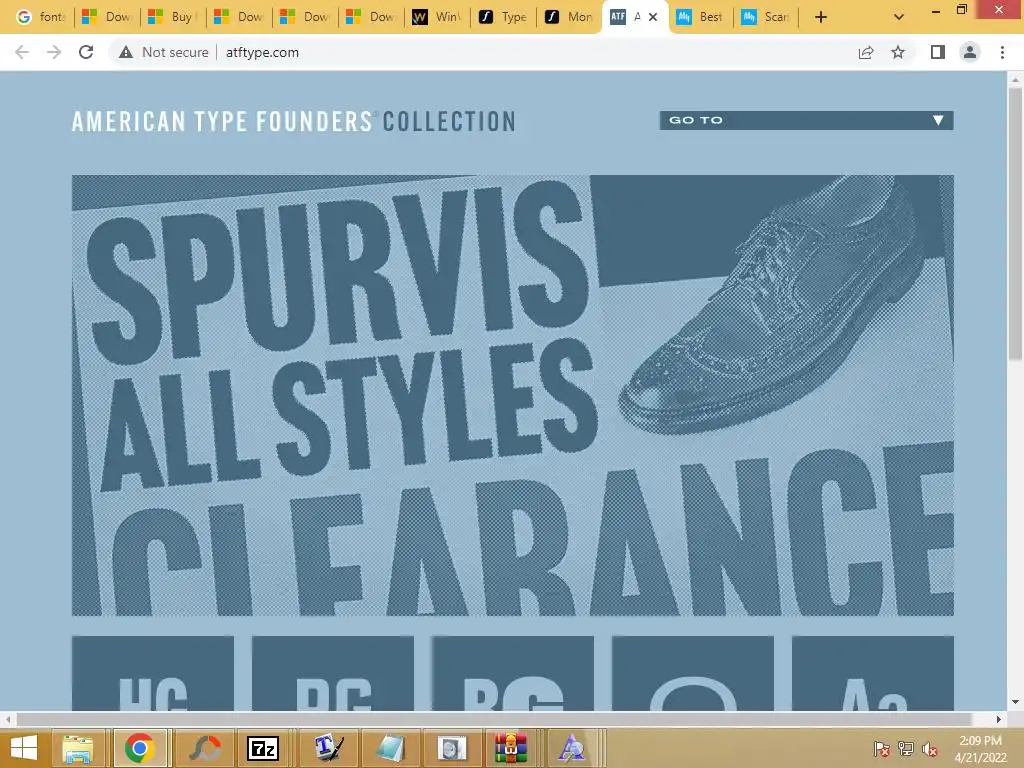1024x768 pixels.
Task: Open File Explorer from the taskbar
Action: 78,748
